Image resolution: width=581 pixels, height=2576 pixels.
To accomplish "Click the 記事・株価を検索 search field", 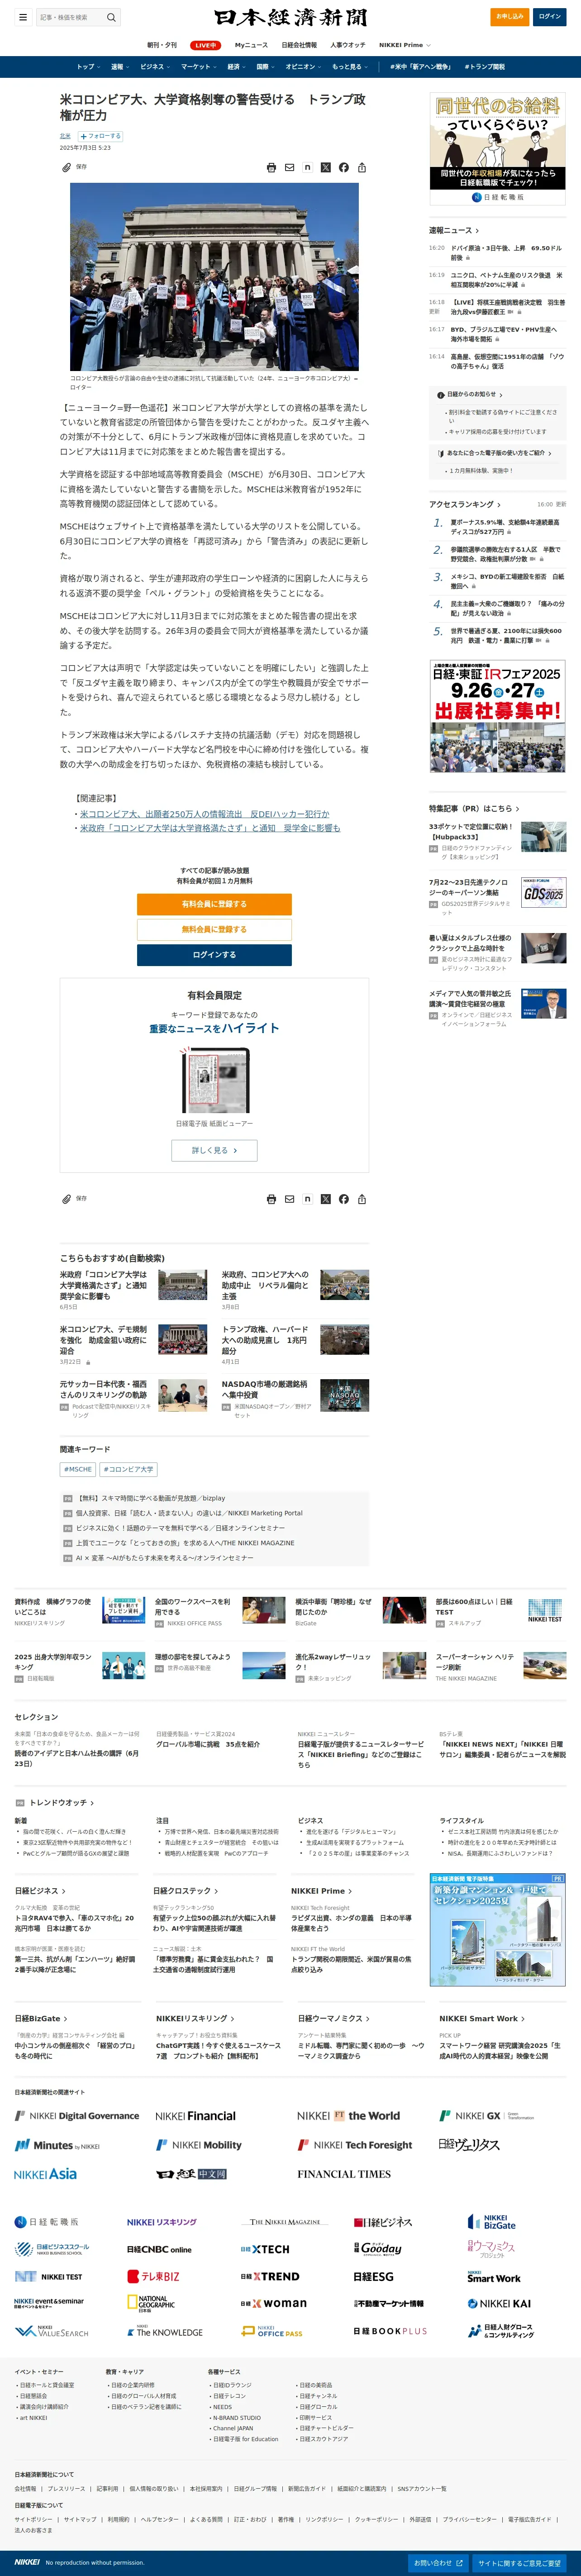I will click(x=70, y=17).
